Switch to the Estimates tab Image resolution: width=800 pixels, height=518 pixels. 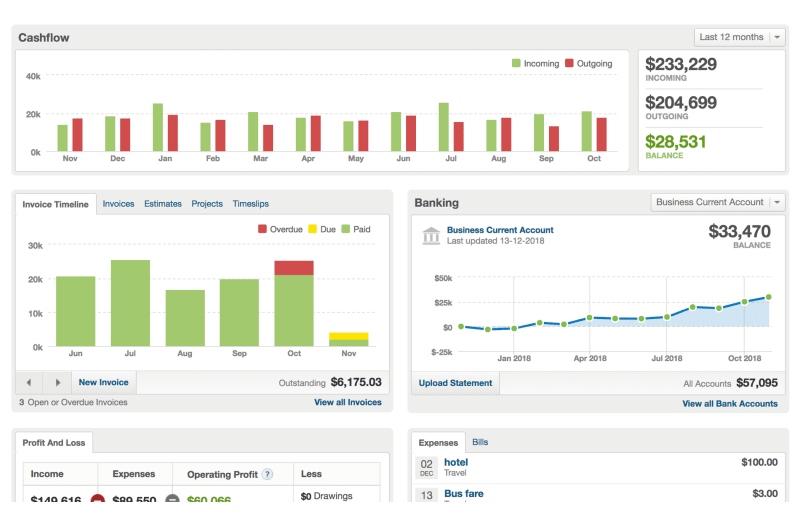pos(163,204)
